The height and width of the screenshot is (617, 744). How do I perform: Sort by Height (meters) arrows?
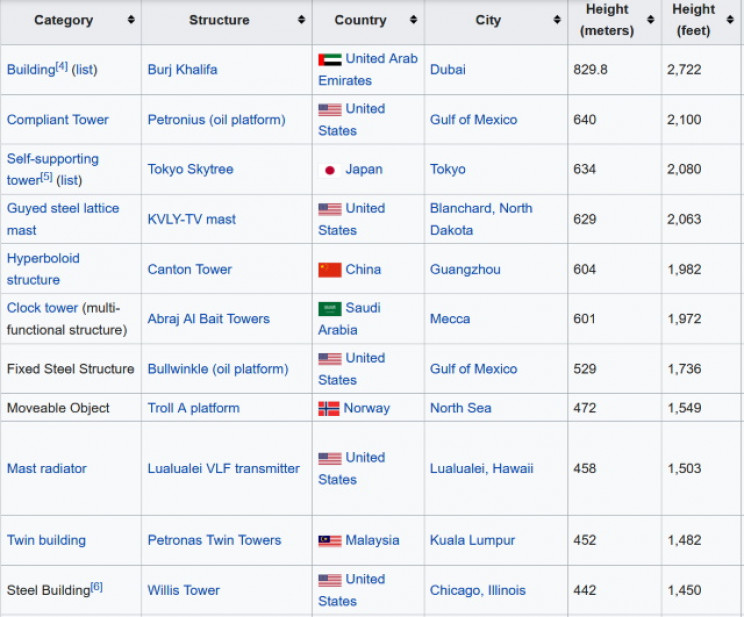(x=651, y=19)
